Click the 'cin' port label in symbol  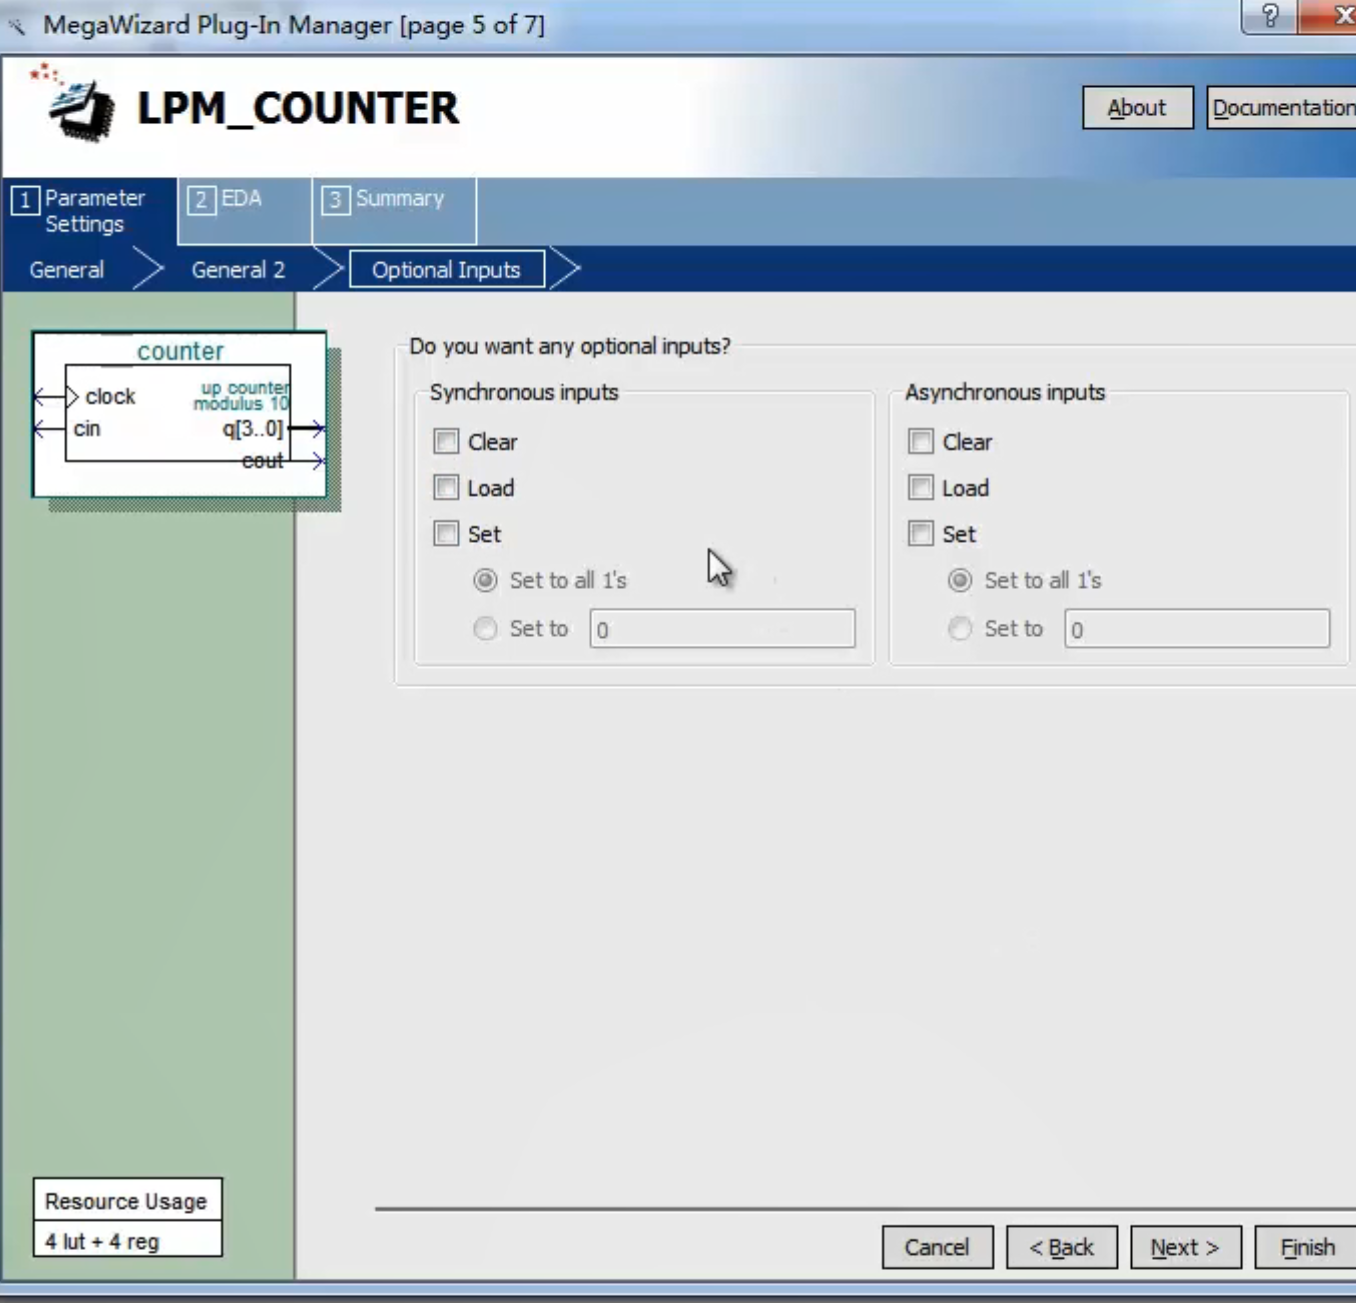coord(87,429)
